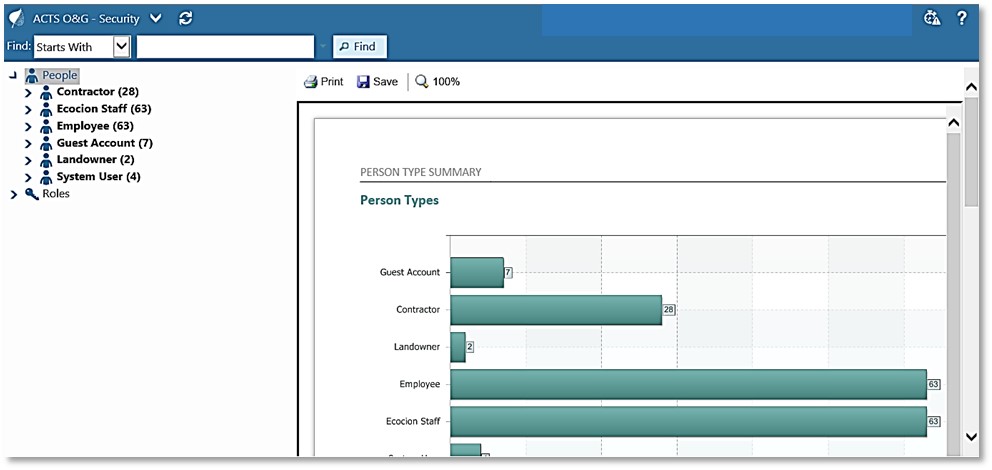
Task: Click the Guest Account bar in chart
Action: point(477,273)
